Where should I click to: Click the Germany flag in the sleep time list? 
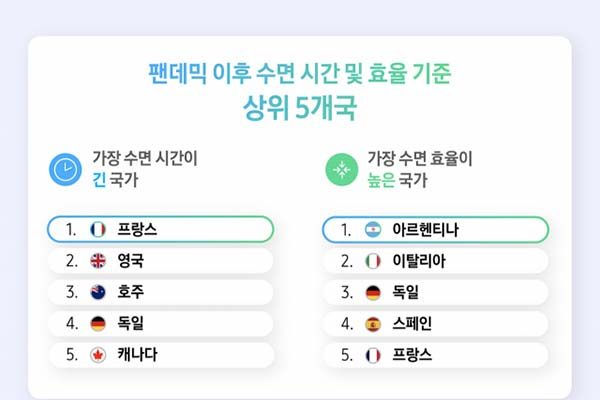[x=98, y=323]
